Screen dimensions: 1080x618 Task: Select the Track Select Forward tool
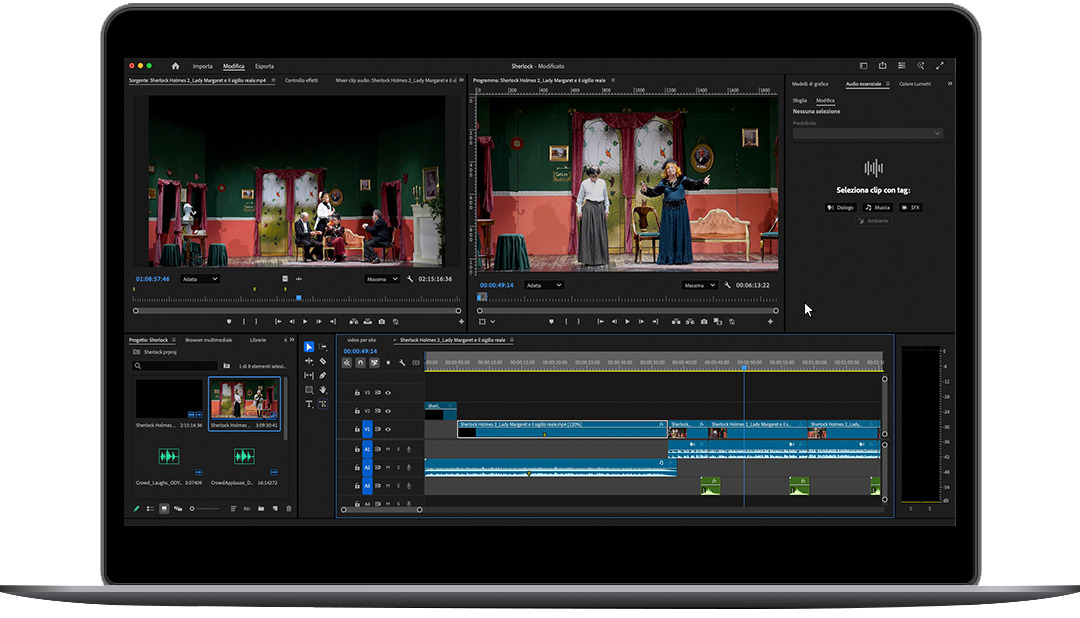pyautogui.click(x=323, y=347)
